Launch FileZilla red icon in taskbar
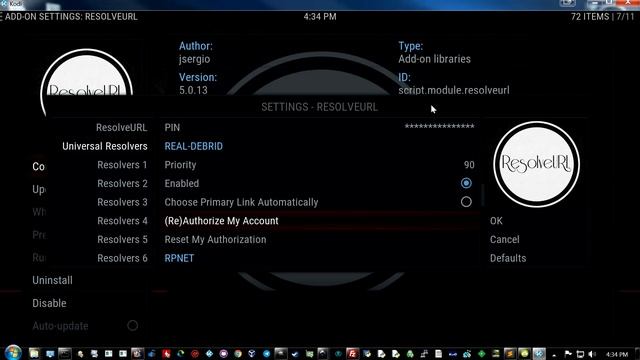 click(352, 353)
